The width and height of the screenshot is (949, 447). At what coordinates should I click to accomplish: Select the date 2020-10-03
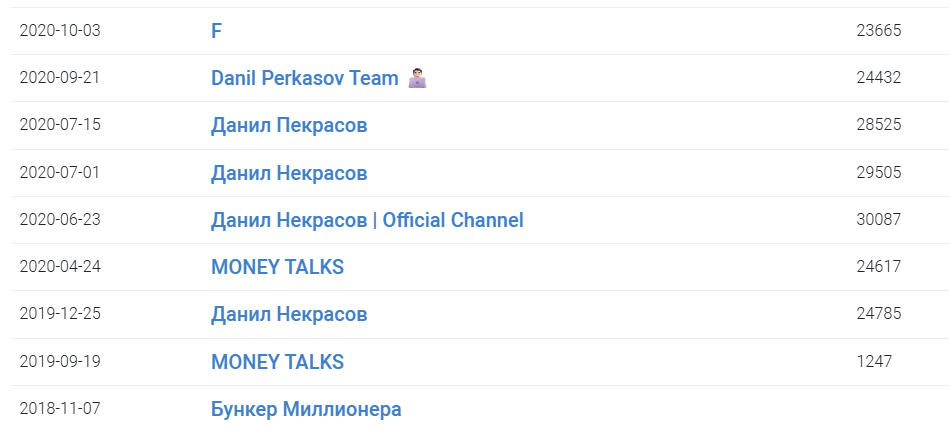tap(60, 31)
